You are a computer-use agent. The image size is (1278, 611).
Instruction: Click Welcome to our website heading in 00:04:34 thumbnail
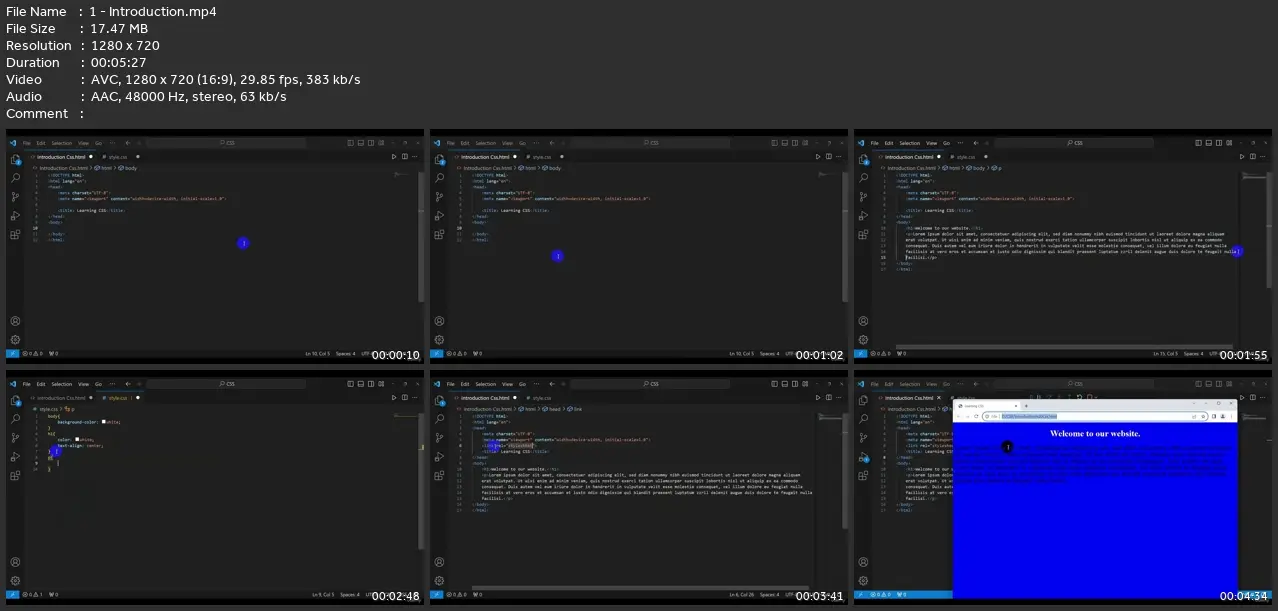click(1095, 433)
